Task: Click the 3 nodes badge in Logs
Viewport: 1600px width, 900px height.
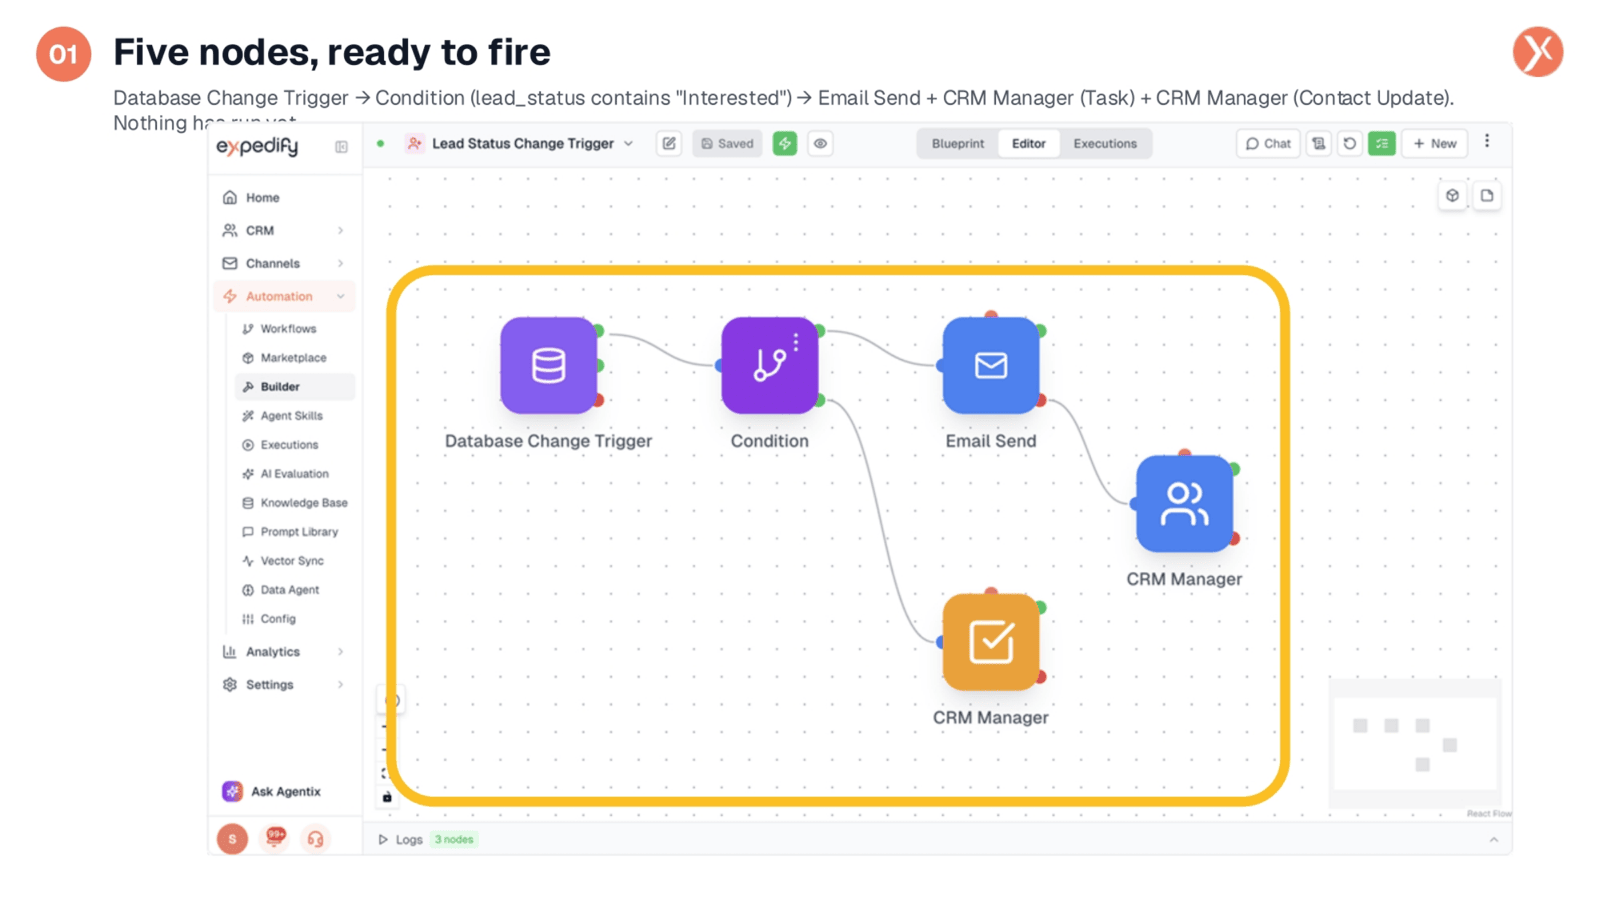Action: [454, 839]
